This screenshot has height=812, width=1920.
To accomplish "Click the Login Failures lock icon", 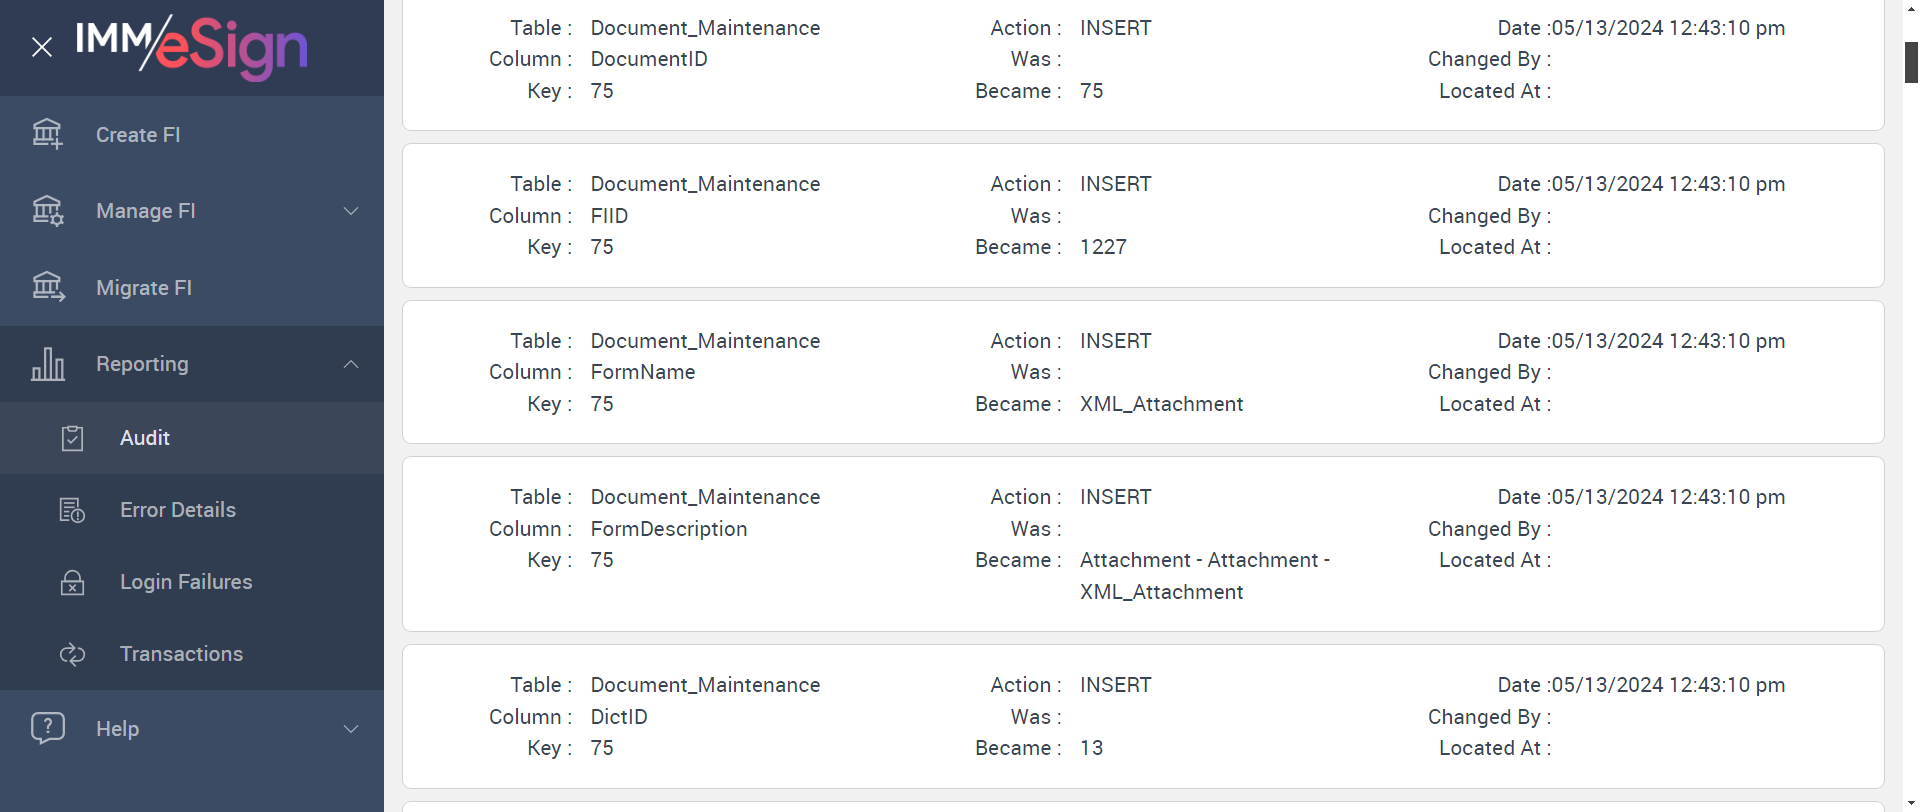I will click(x=72, y=582).
